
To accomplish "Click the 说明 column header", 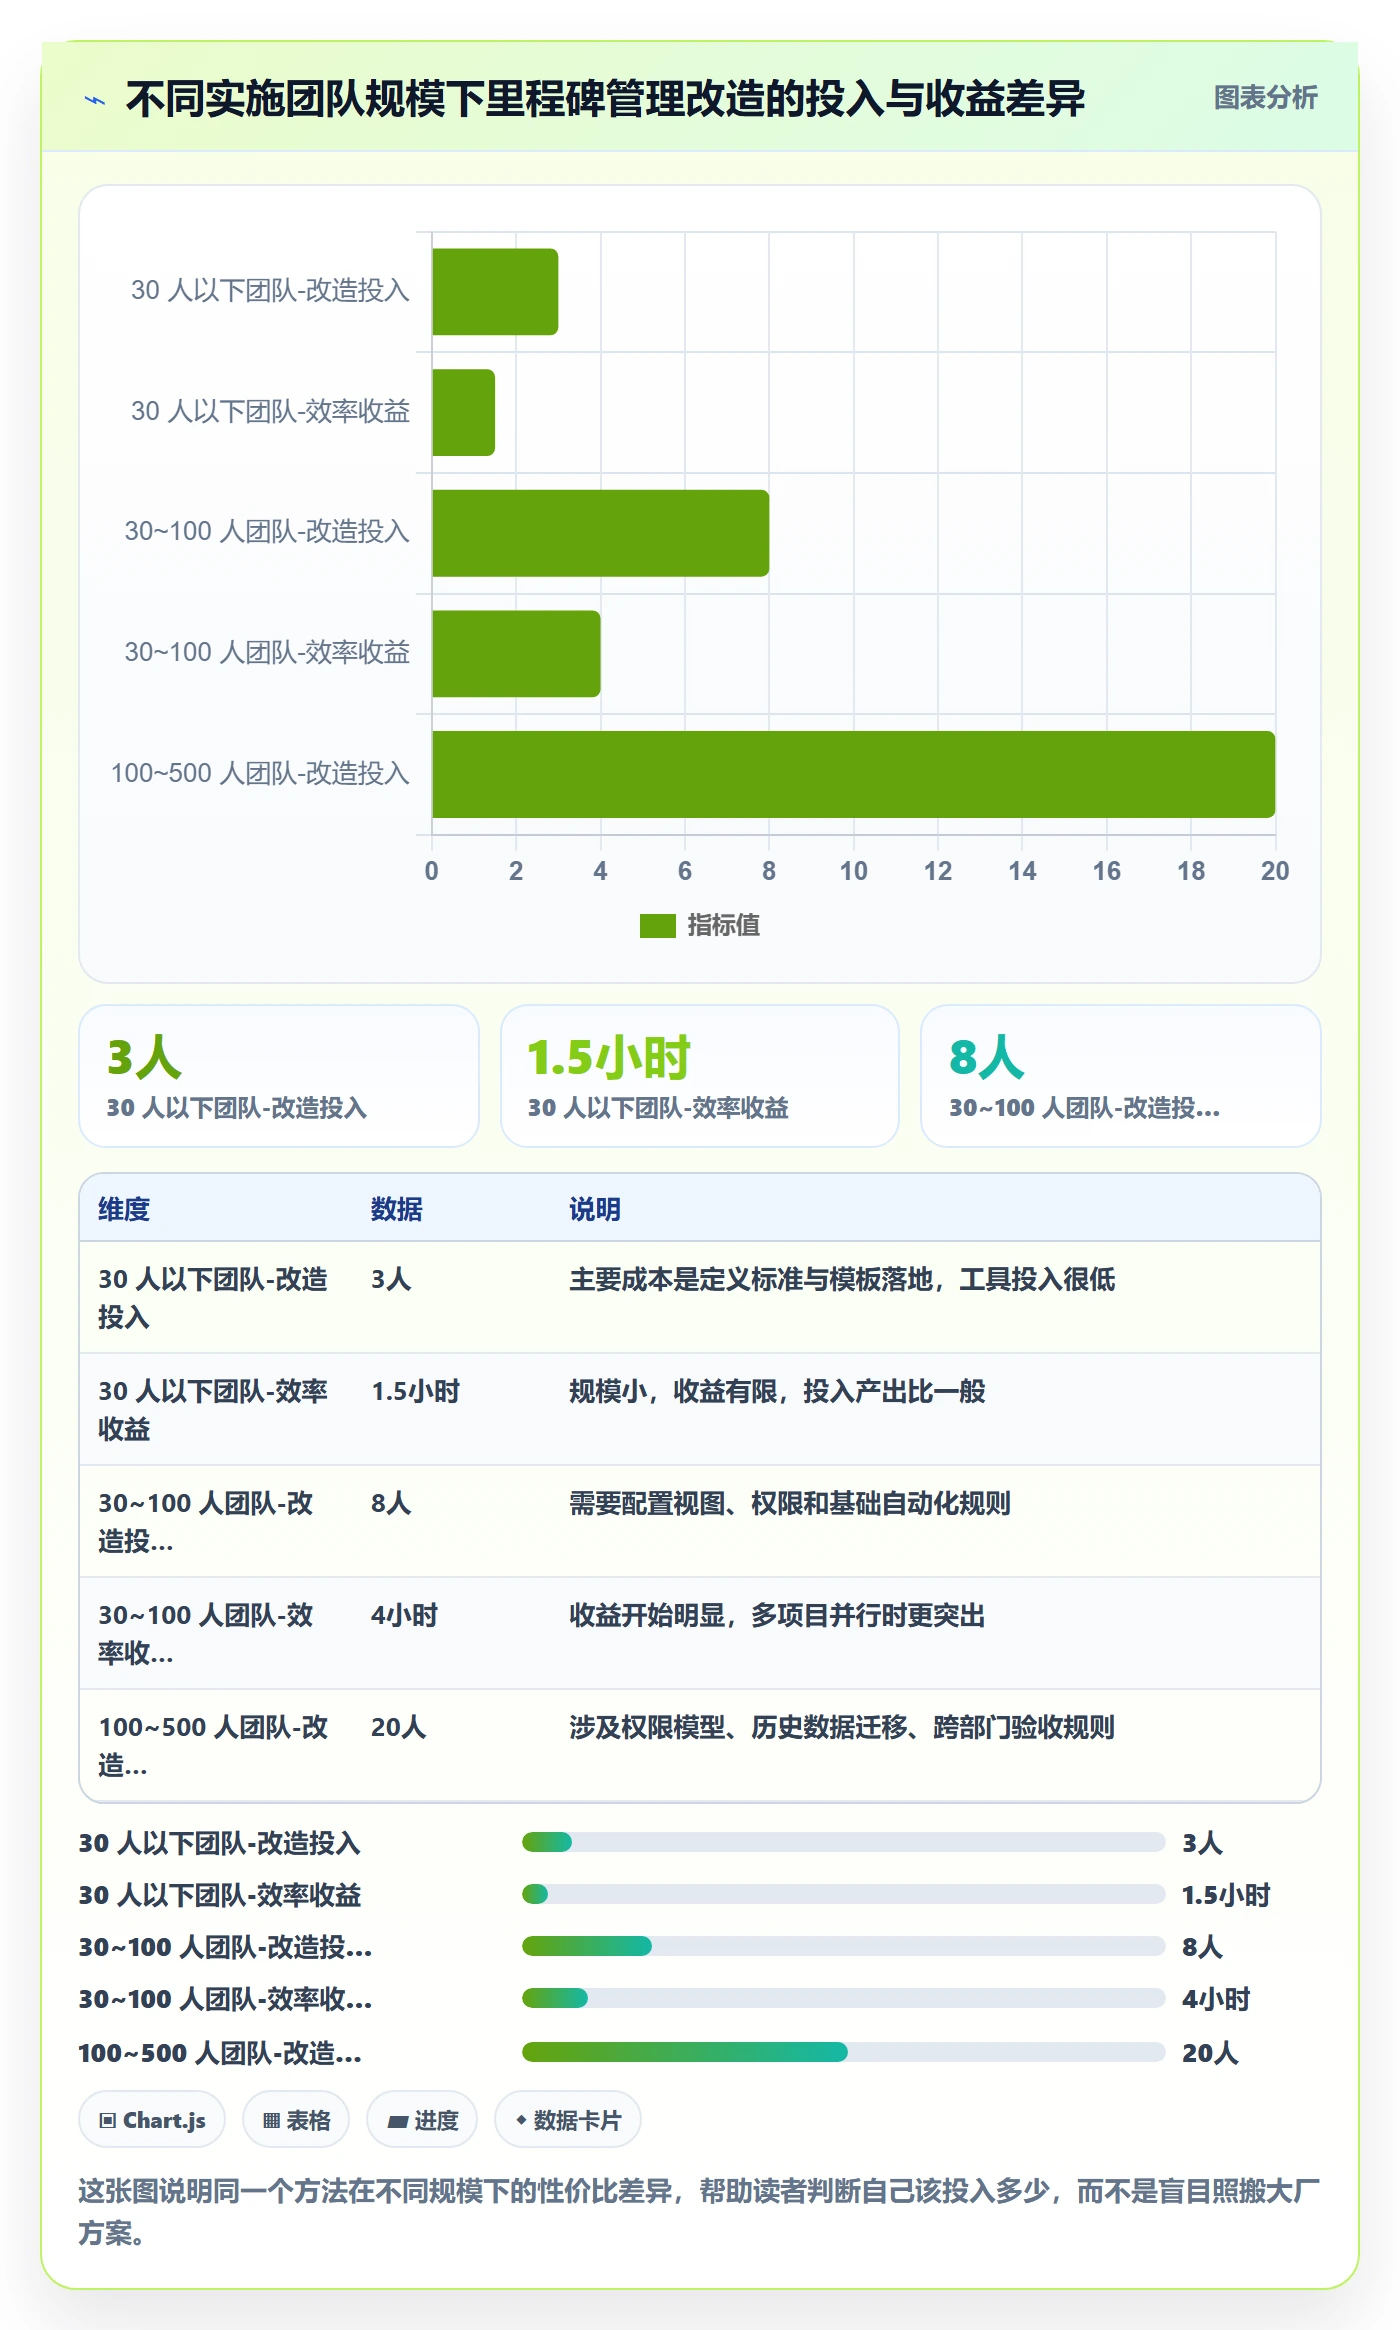I will [595, 1210].
